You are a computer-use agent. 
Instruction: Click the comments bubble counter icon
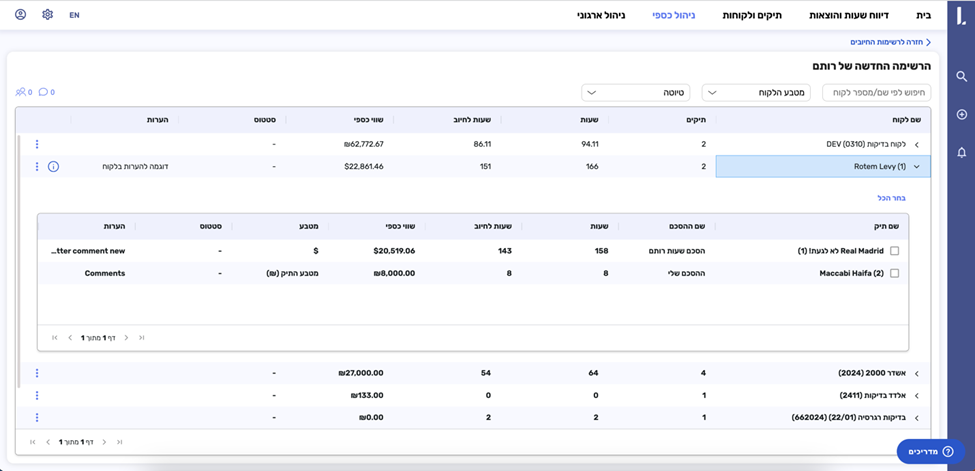[x=46, y=92]
